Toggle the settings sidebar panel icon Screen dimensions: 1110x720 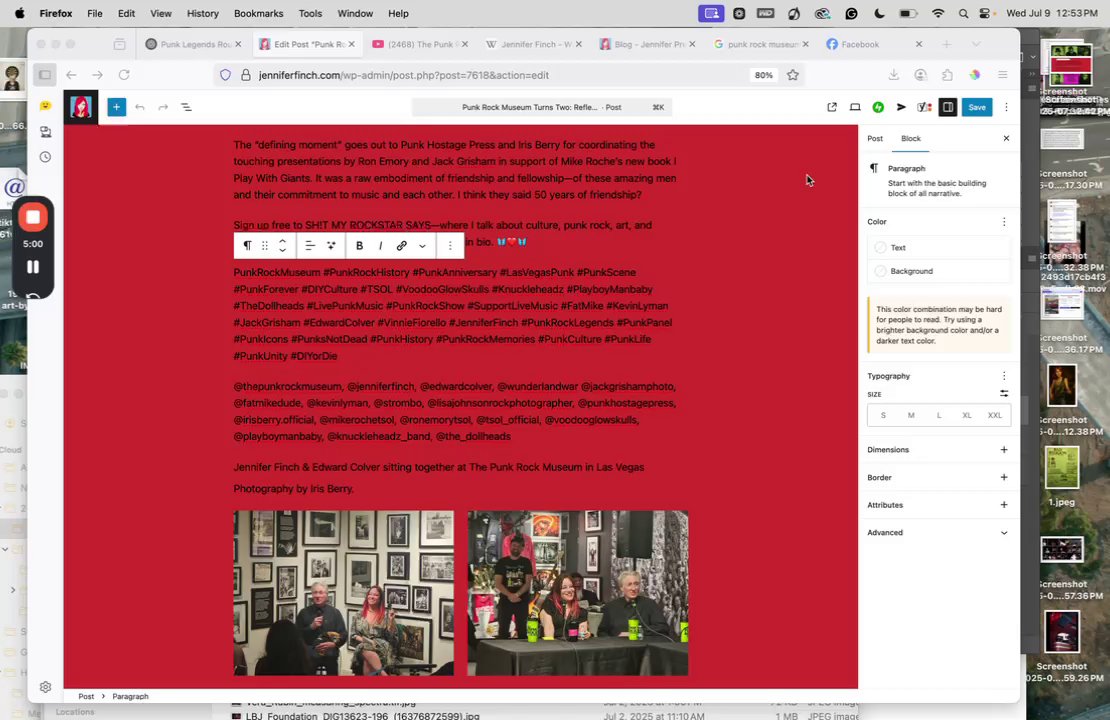click(947, 107)
